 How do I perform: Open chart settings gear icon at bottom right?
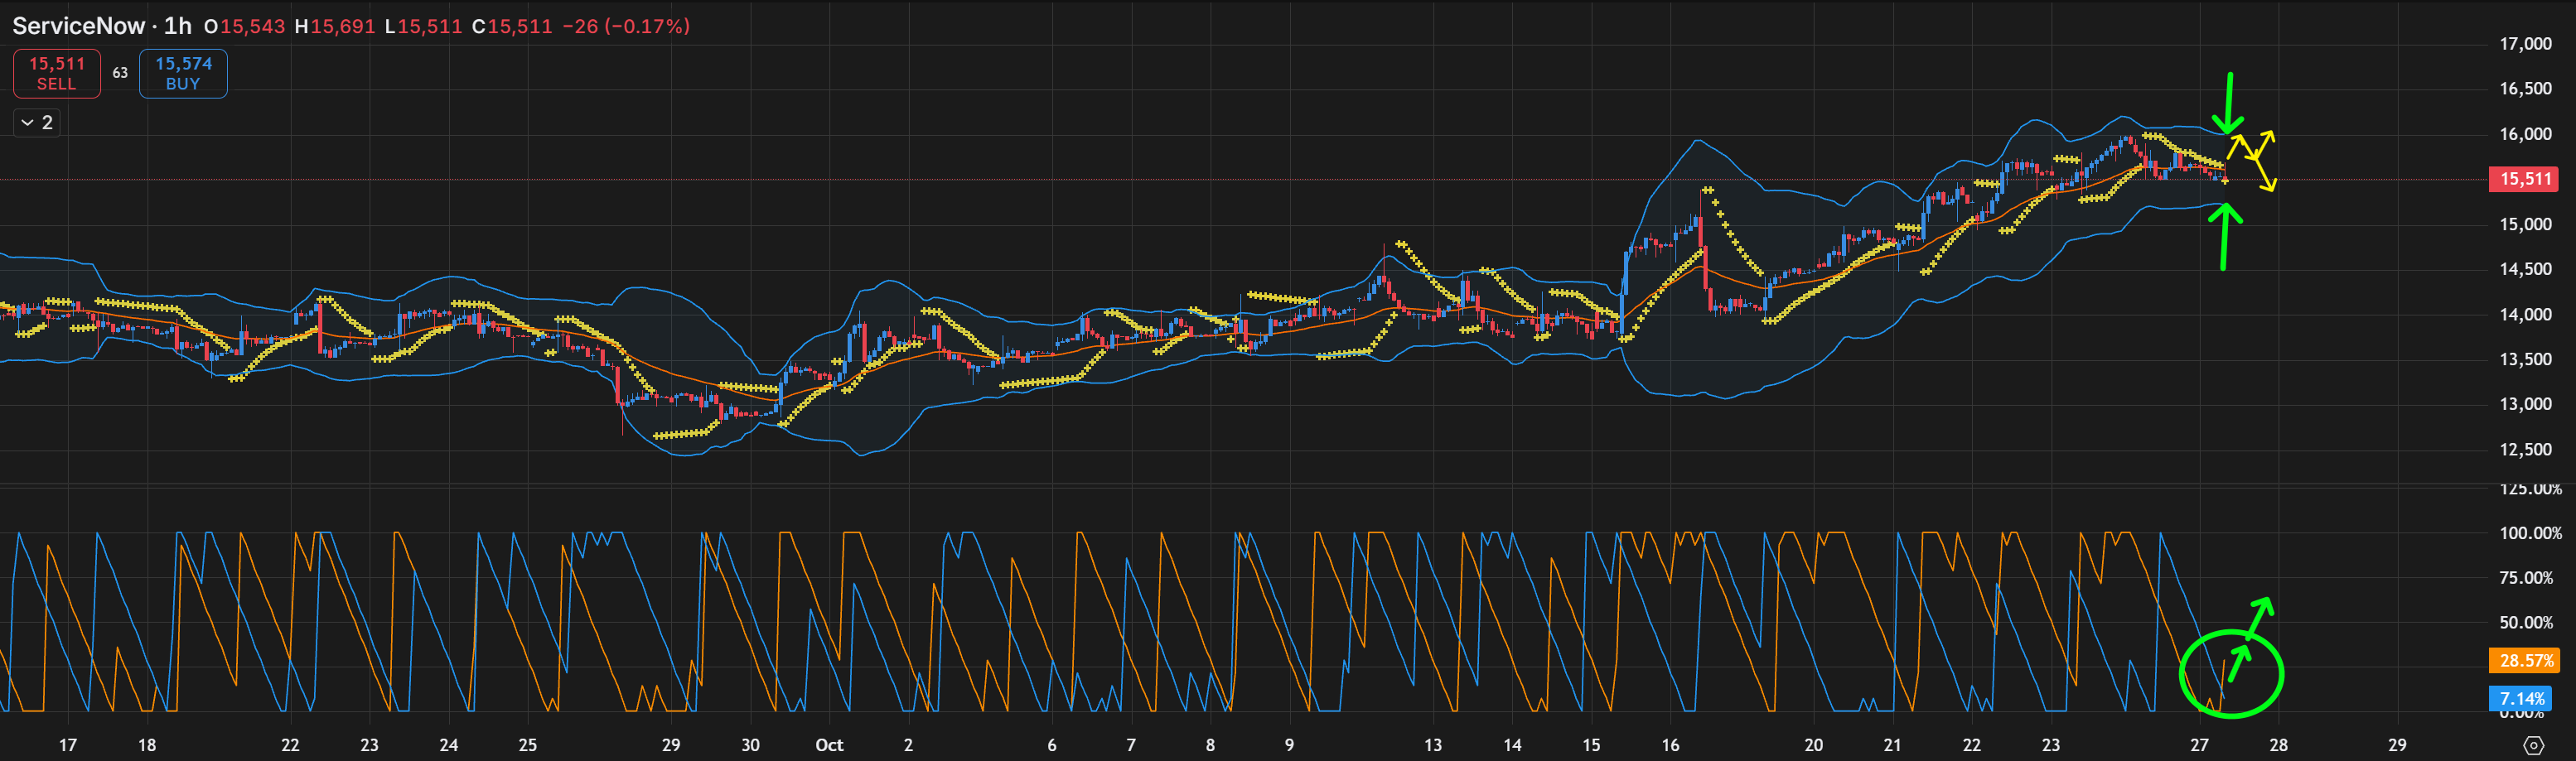point(2533,745)
